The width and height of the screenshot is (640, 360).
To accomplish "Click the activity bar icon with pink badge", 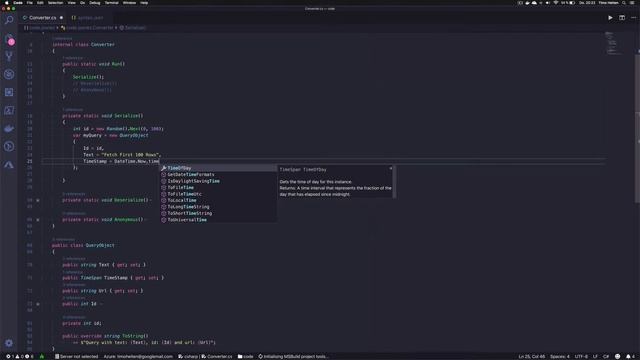I will [10, 40].
